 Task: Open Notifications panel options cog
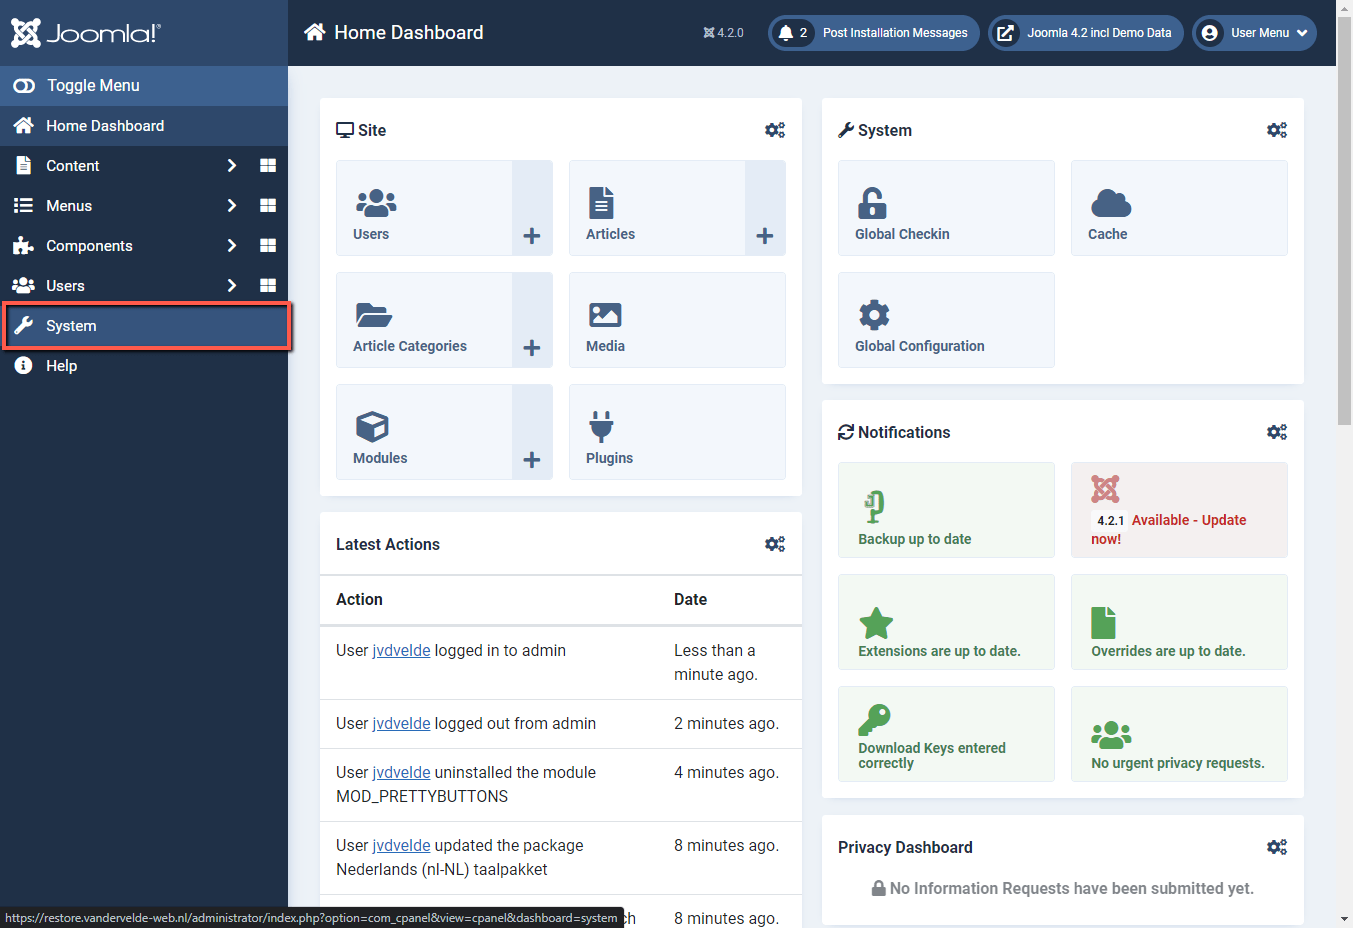click(x=1277, y=431)
